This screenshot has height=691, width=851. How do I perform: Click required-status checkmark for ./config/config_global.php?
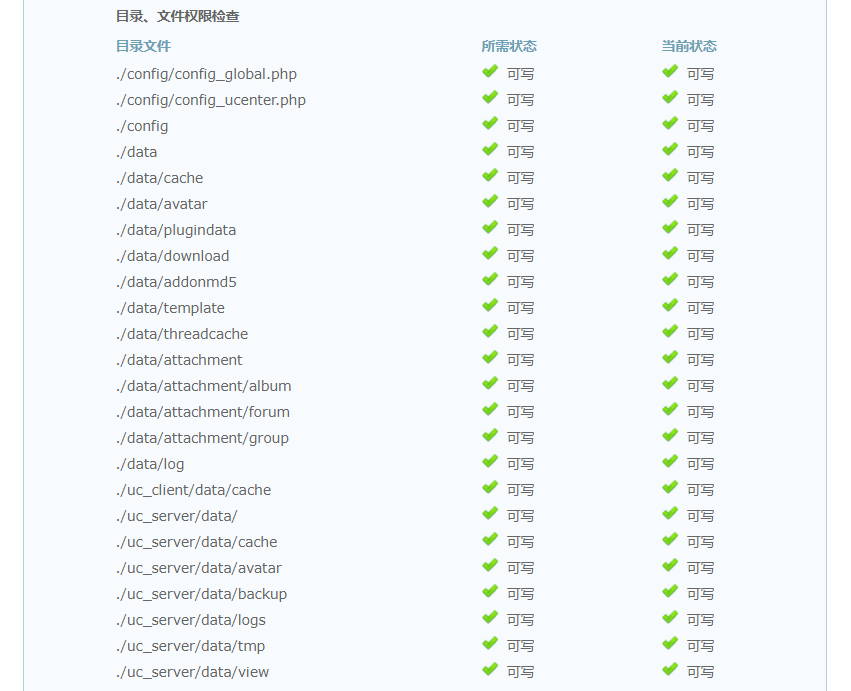coord(490,72)
